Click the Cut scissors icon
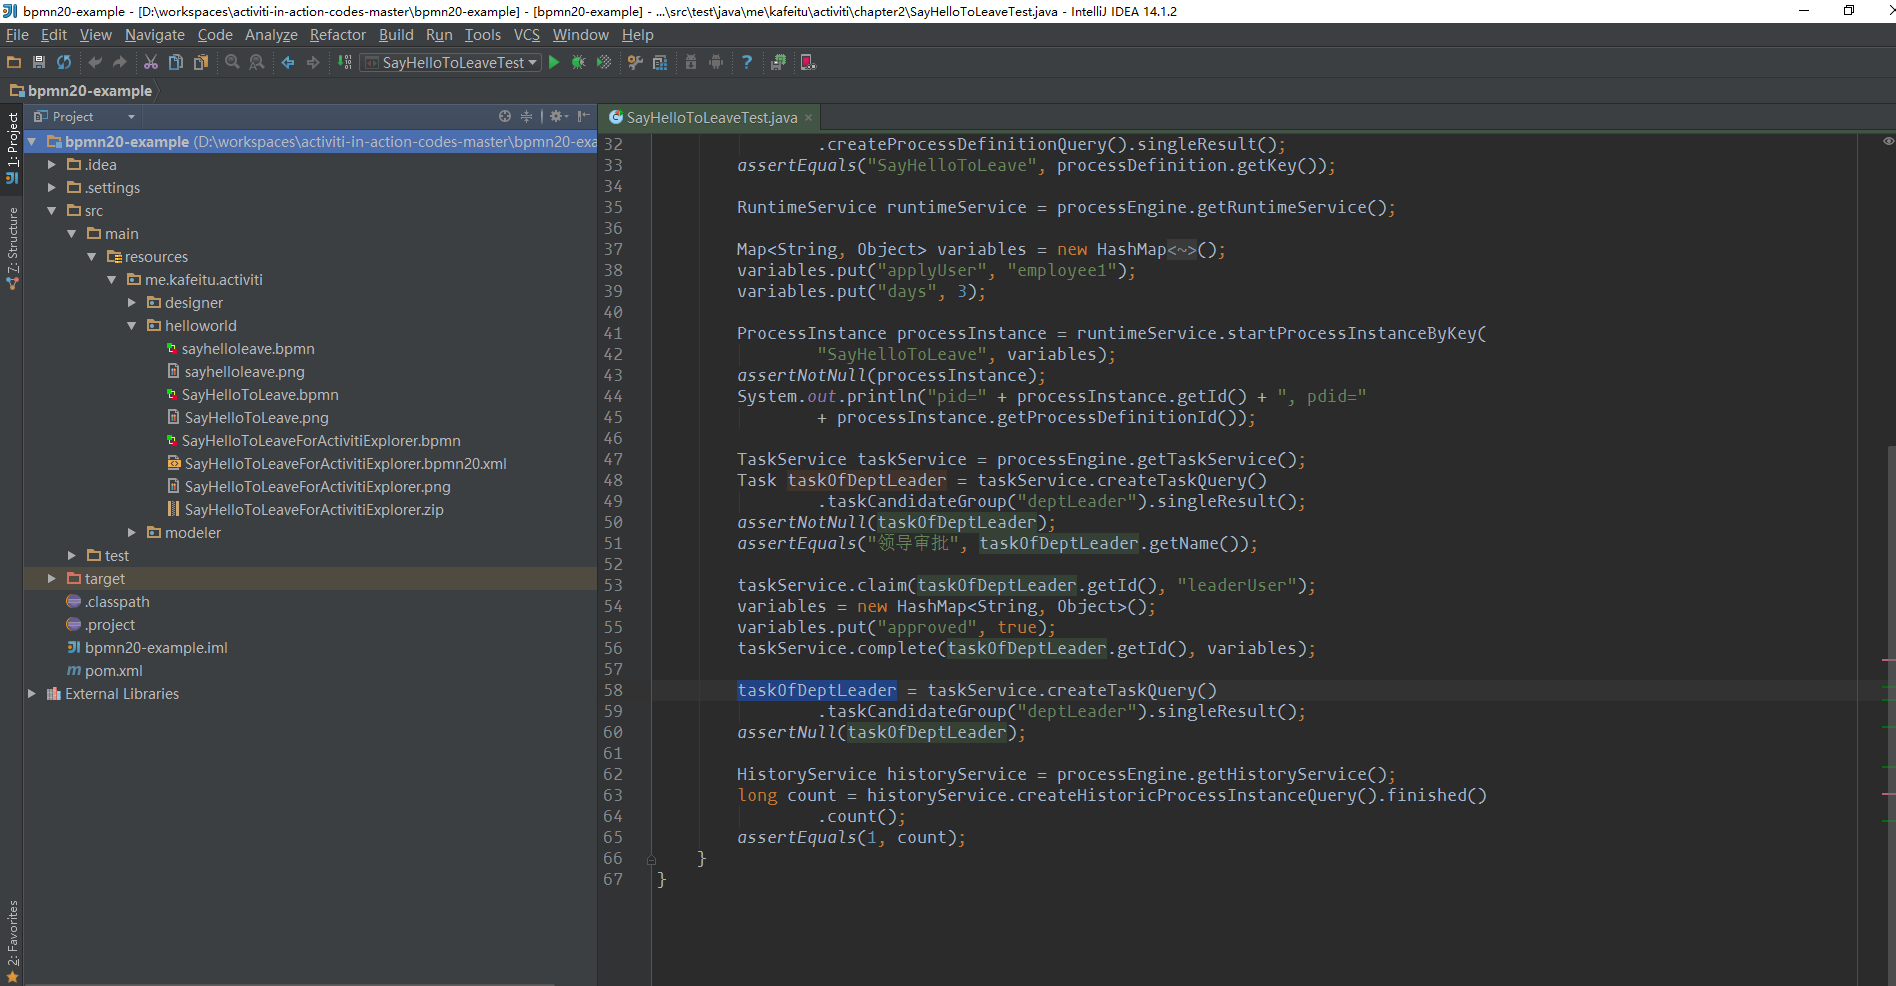Screen dimensions: 1896x986 tap(151, 62)
